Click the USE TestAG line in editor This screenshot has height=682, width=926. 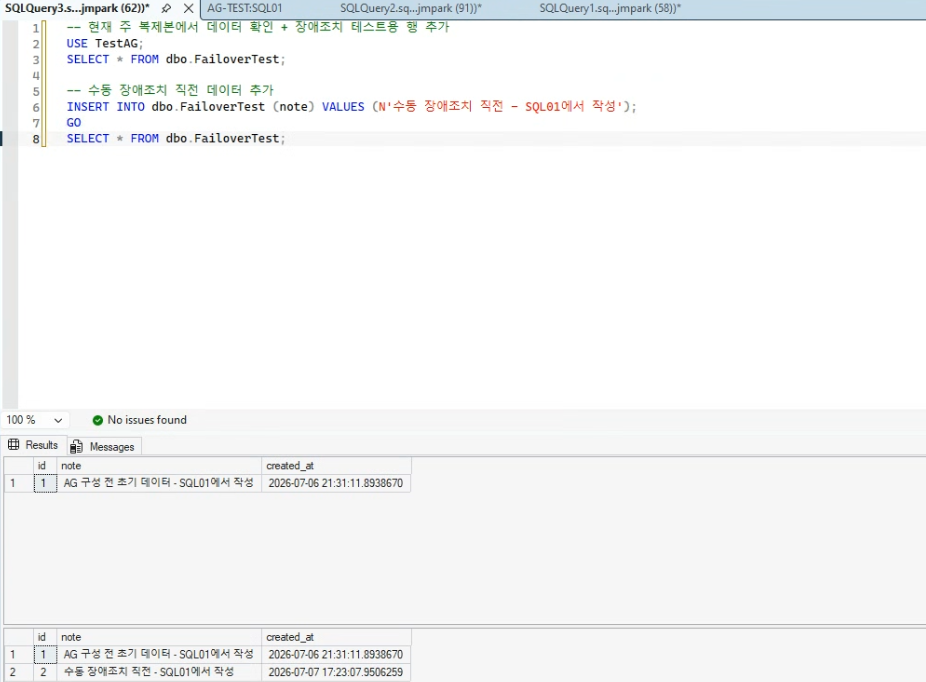click(105, 44)
